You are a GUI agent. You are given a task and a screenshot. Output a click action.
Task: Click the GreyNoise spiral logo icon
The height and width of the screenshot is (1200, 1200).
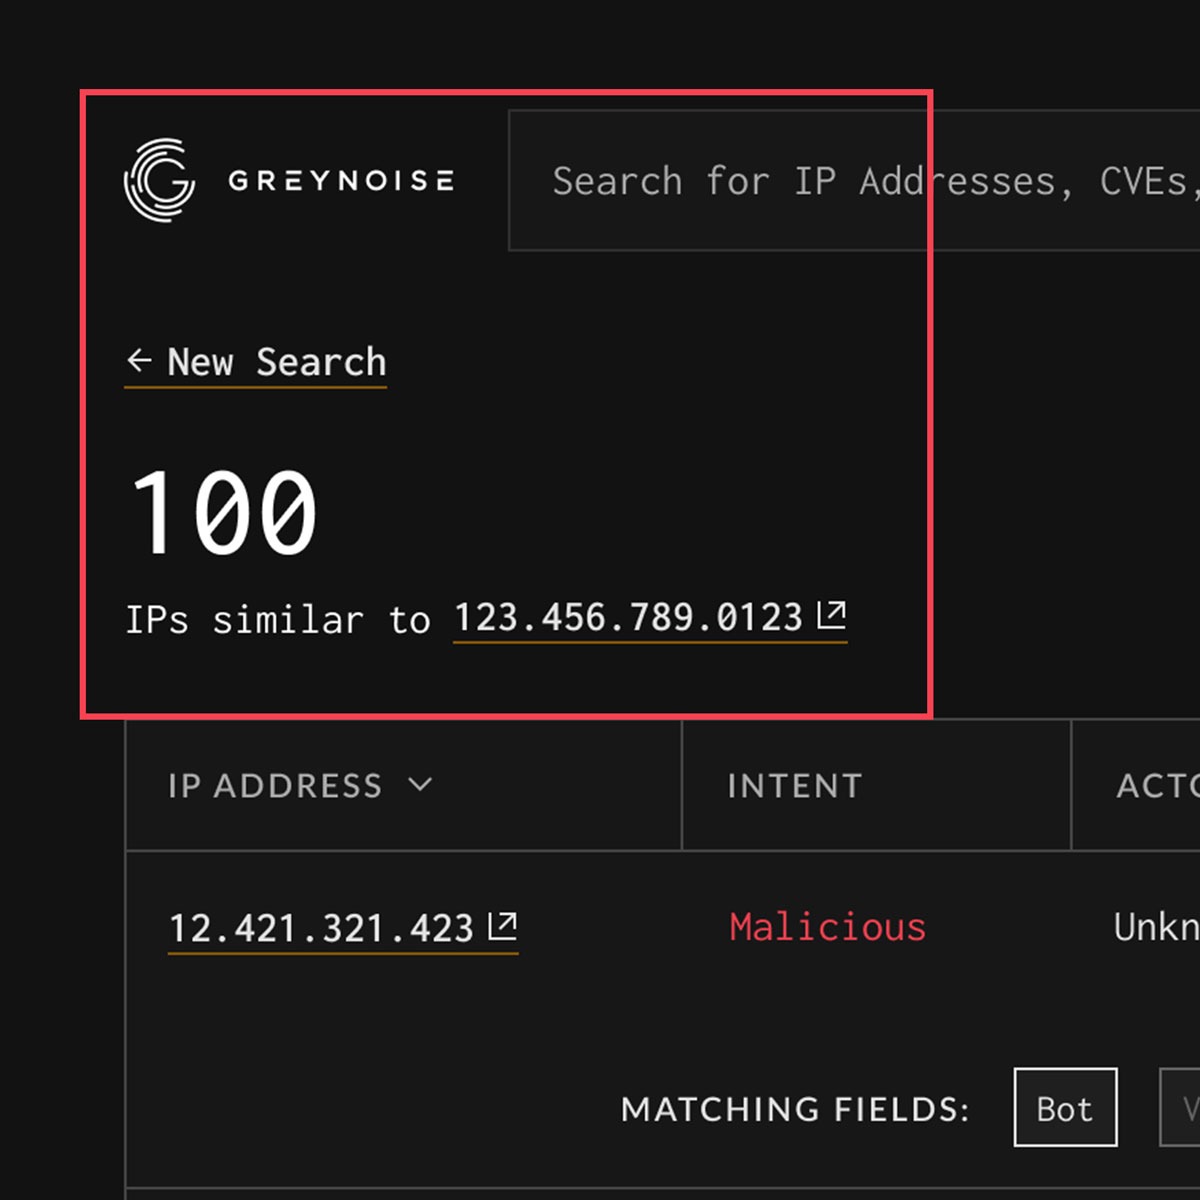tap(159, 180)
